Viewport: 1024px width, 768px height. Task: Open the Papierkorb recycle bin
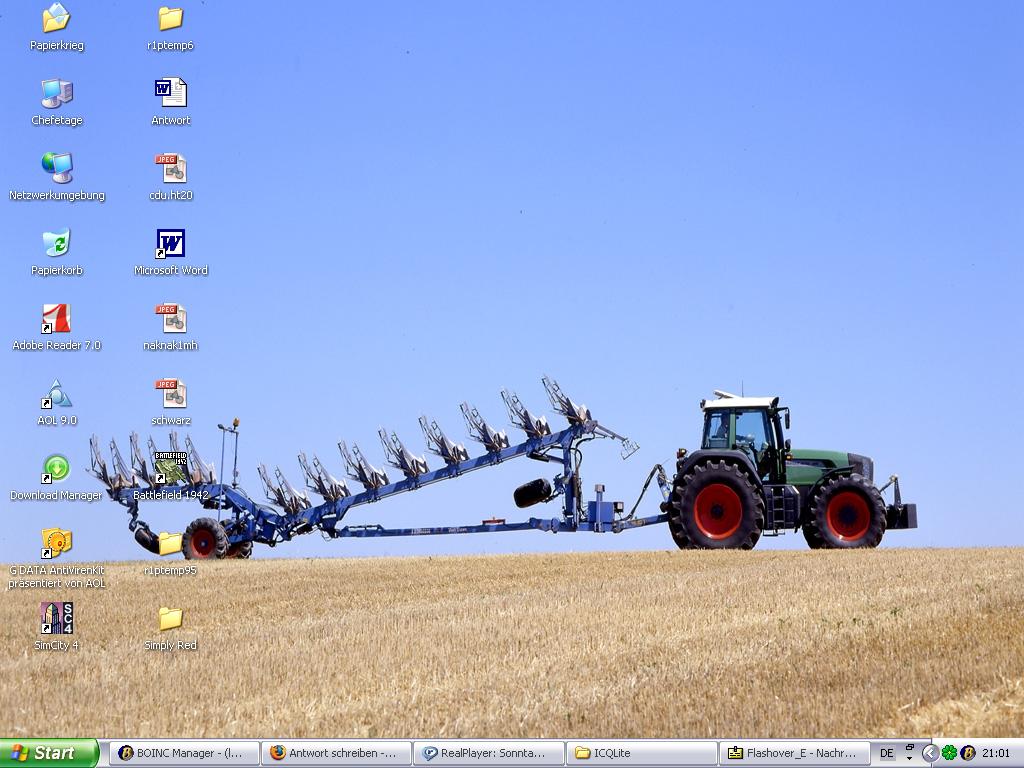pos(56,243)
